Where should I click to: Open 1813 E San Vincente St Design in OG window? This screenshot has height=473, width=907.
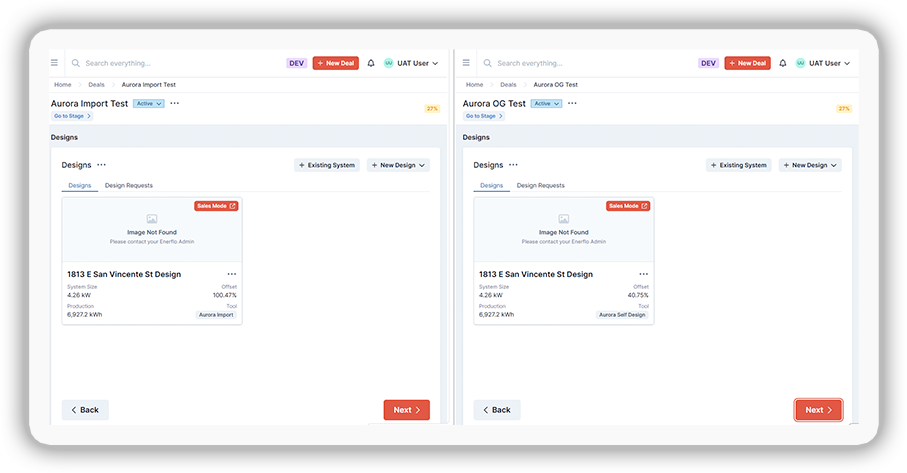[x=536, y=274]
